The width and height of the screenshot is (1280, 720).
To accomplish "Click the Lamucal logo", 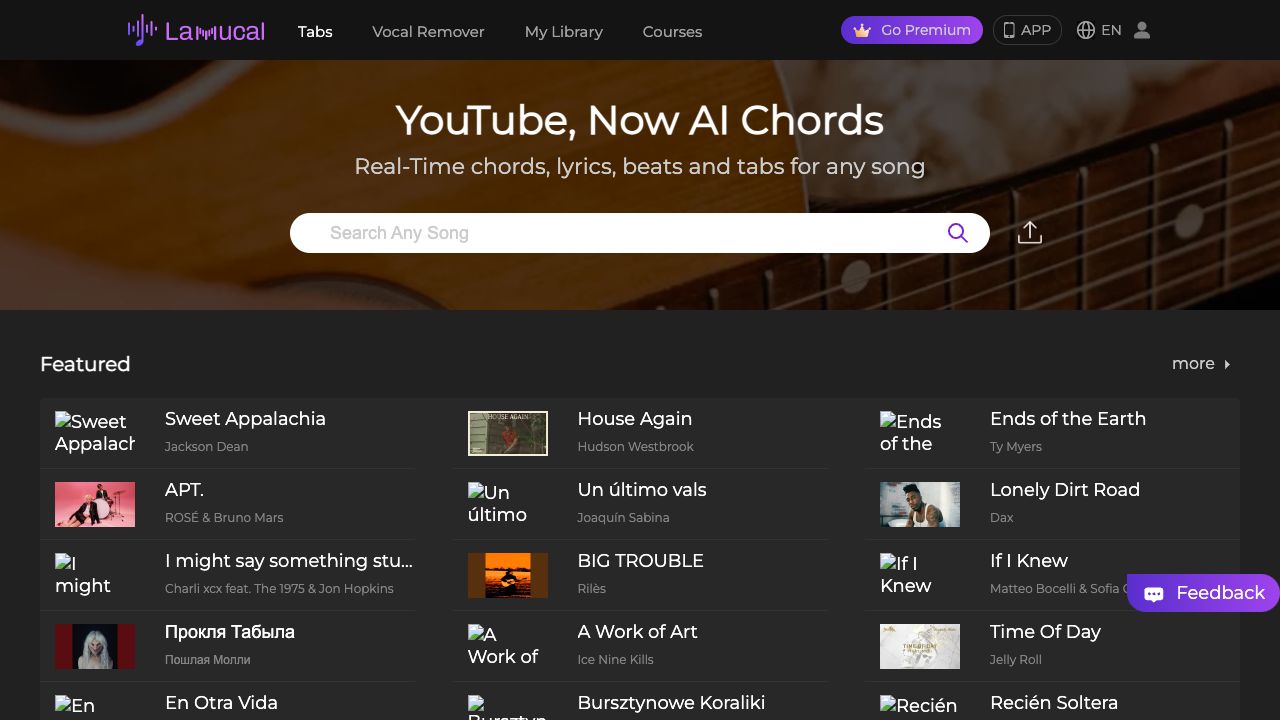I will (x=196, y=30).
